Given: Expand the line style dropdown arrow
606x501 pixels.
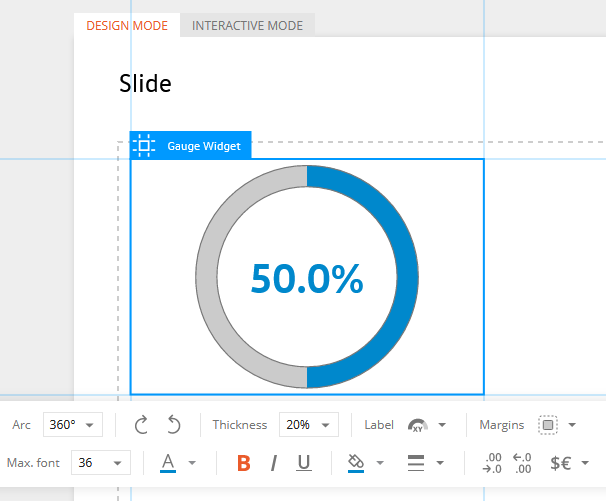Looking at the screenshot, I should [x=440, y=463].
